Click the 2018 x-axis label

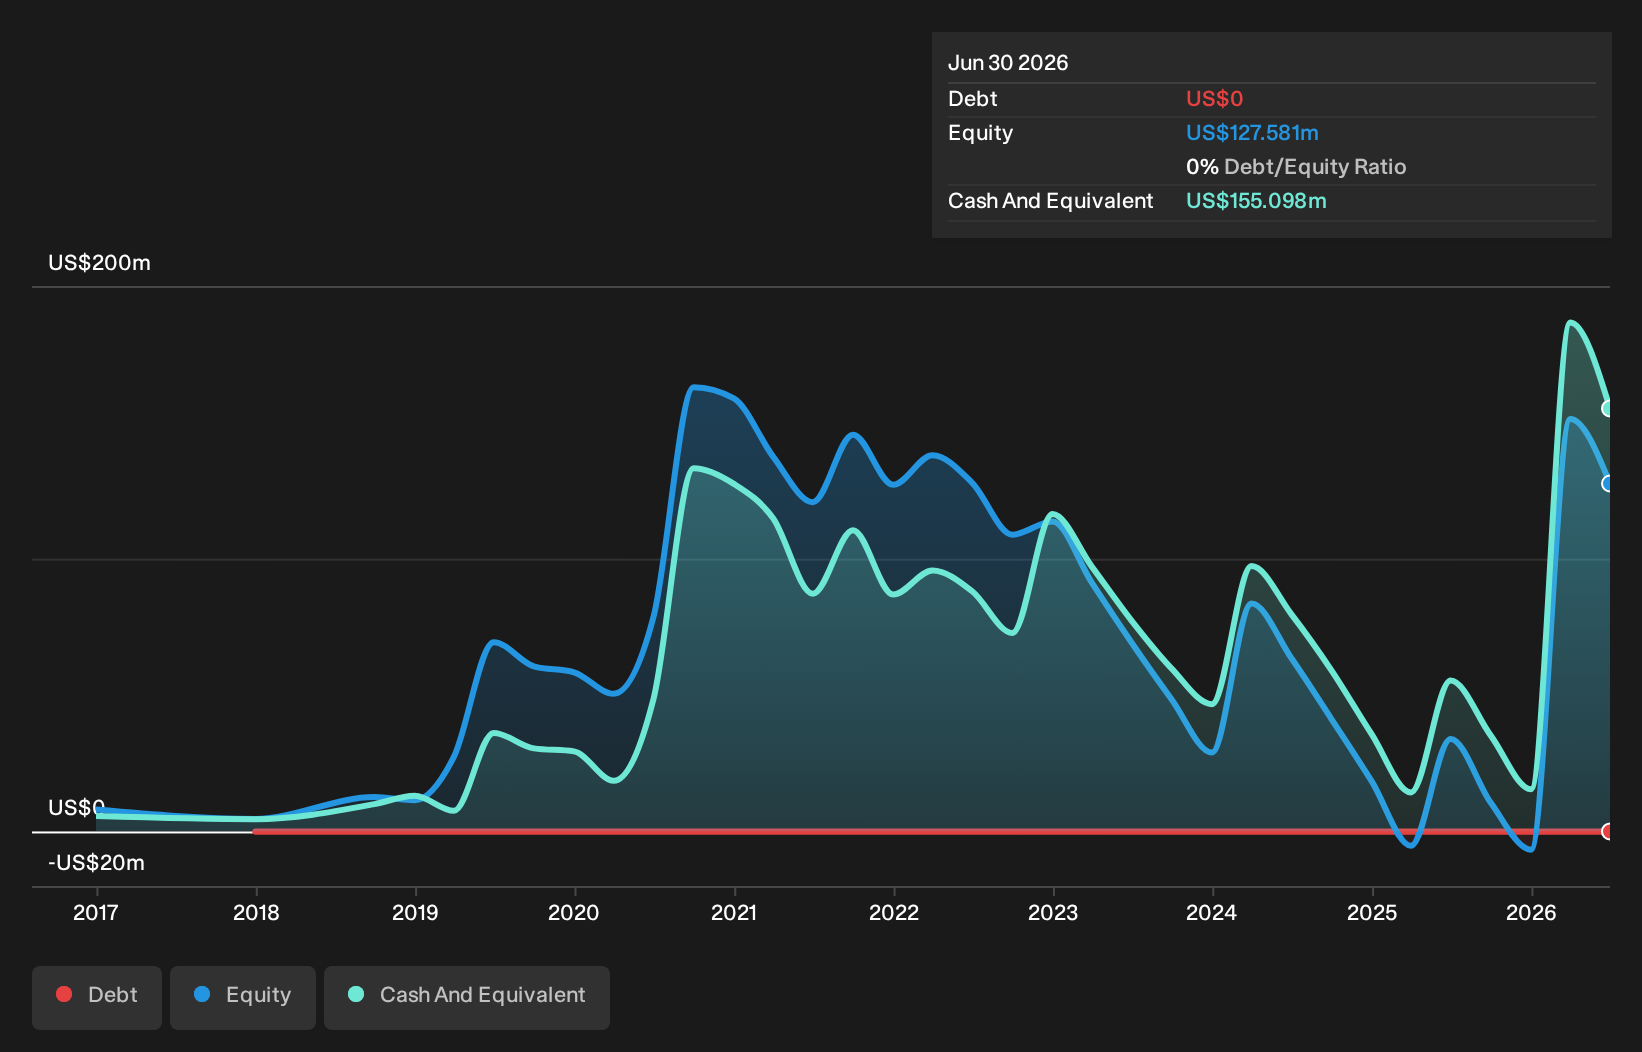pyautogui.click(x=256, y=912)
